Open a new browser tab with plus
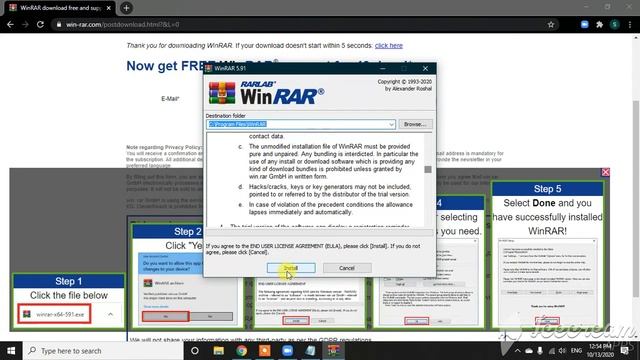Image resolution: width=640 pixels, height=360 pixels. [x=126, y=8]
